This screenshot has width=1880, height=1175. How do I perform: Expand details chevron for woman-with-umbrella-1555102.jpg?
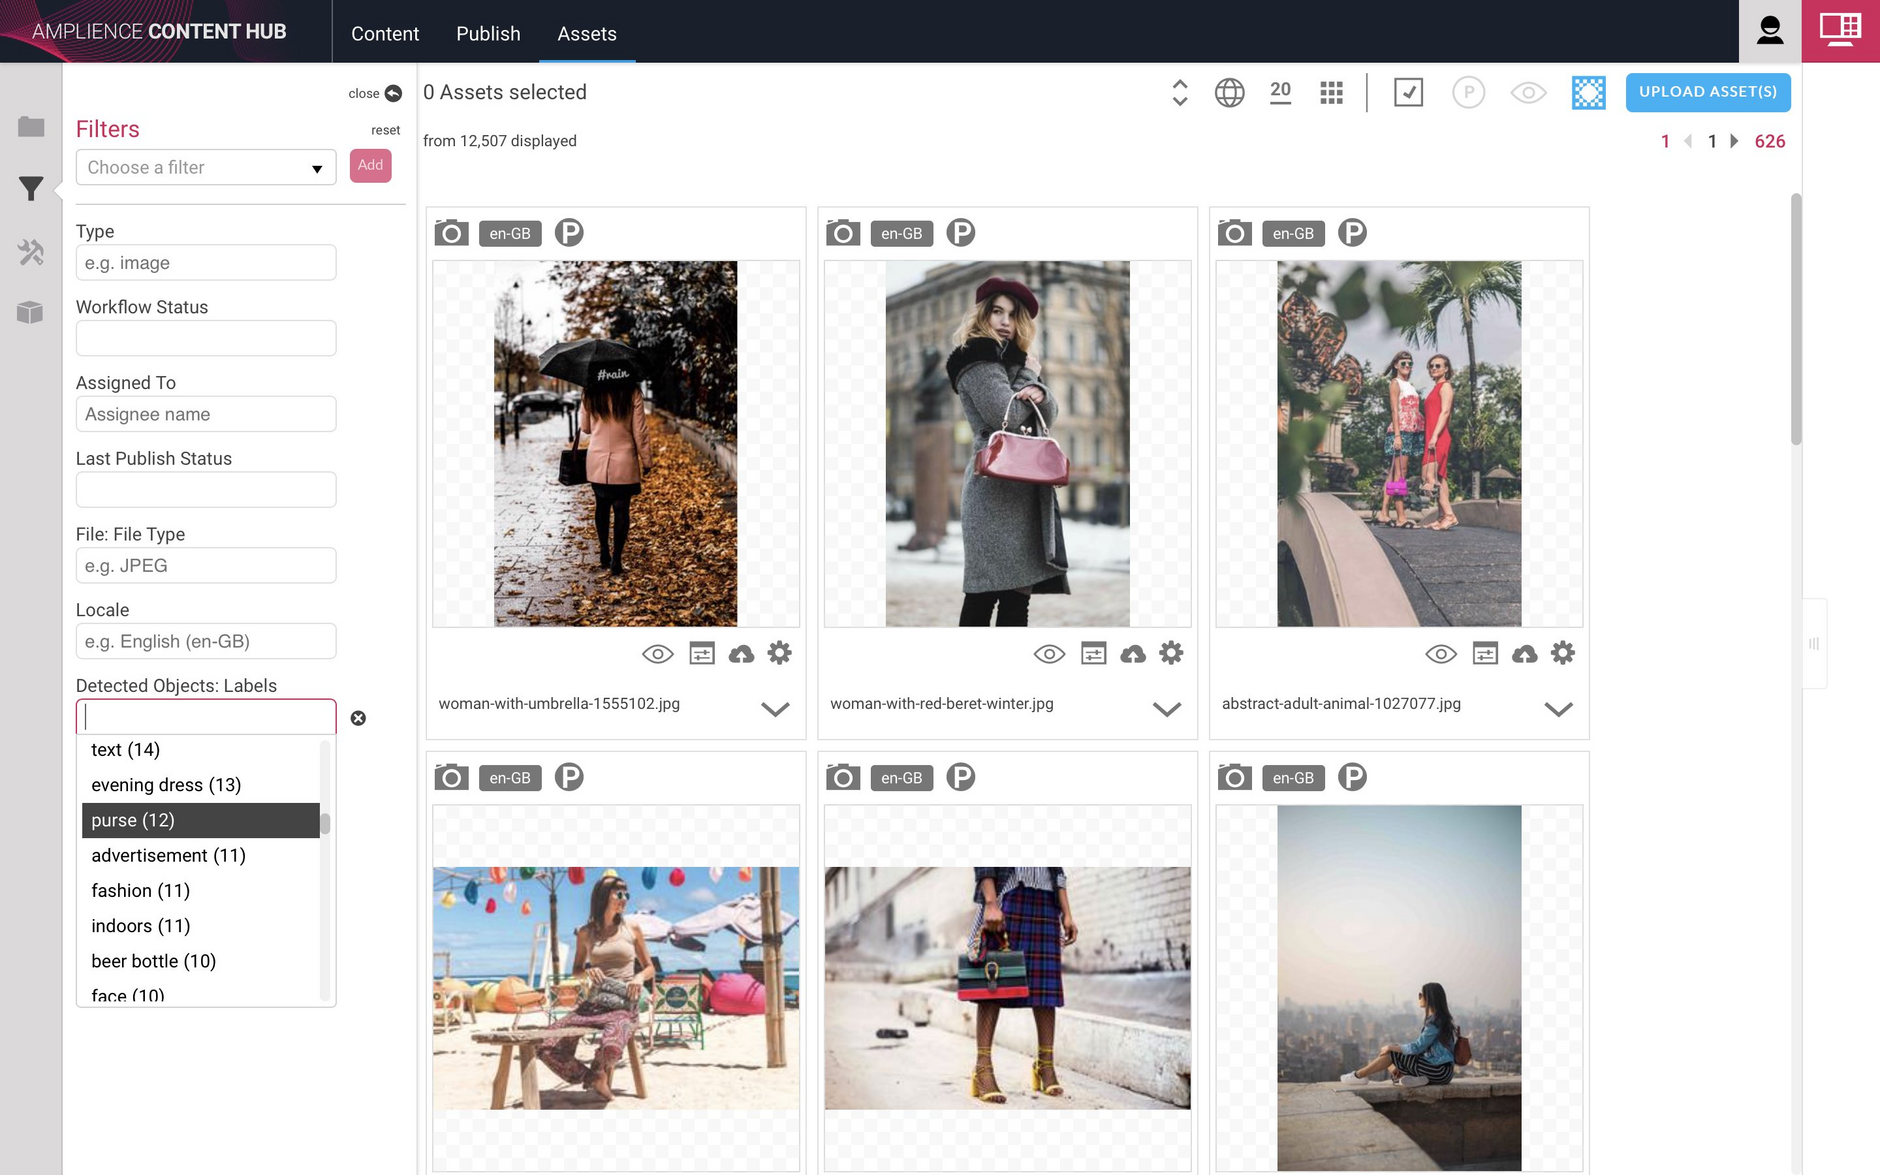[775, 709]
